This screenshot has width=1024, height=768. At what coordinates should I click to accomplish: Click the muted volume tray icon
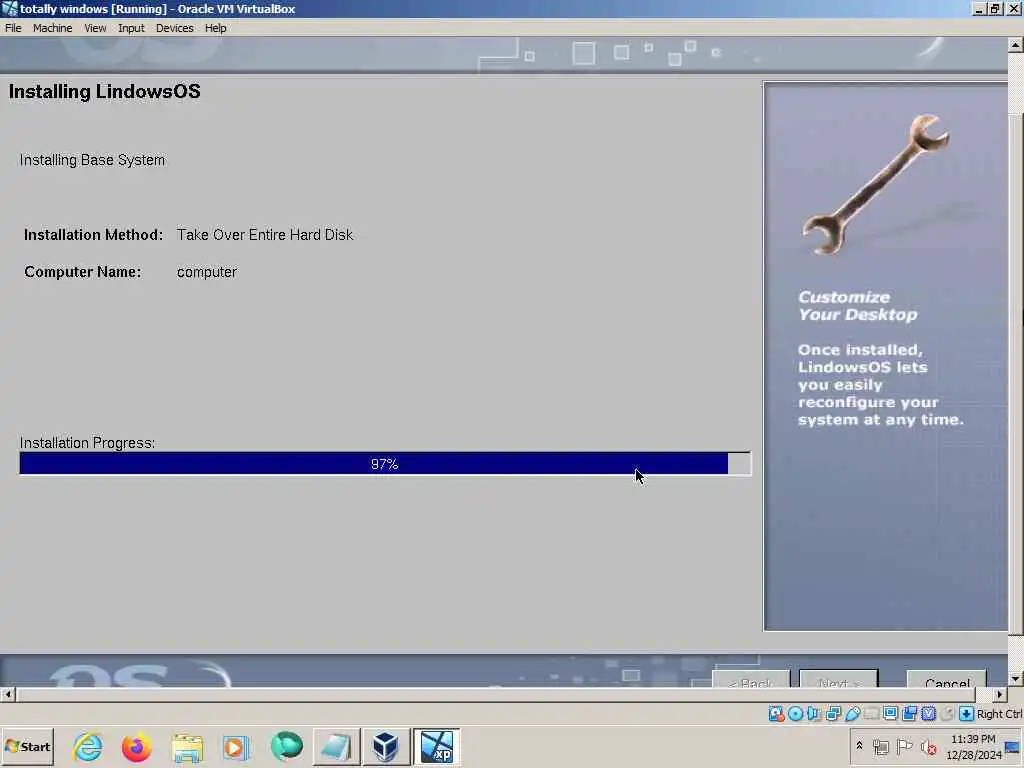click(928, 746)
